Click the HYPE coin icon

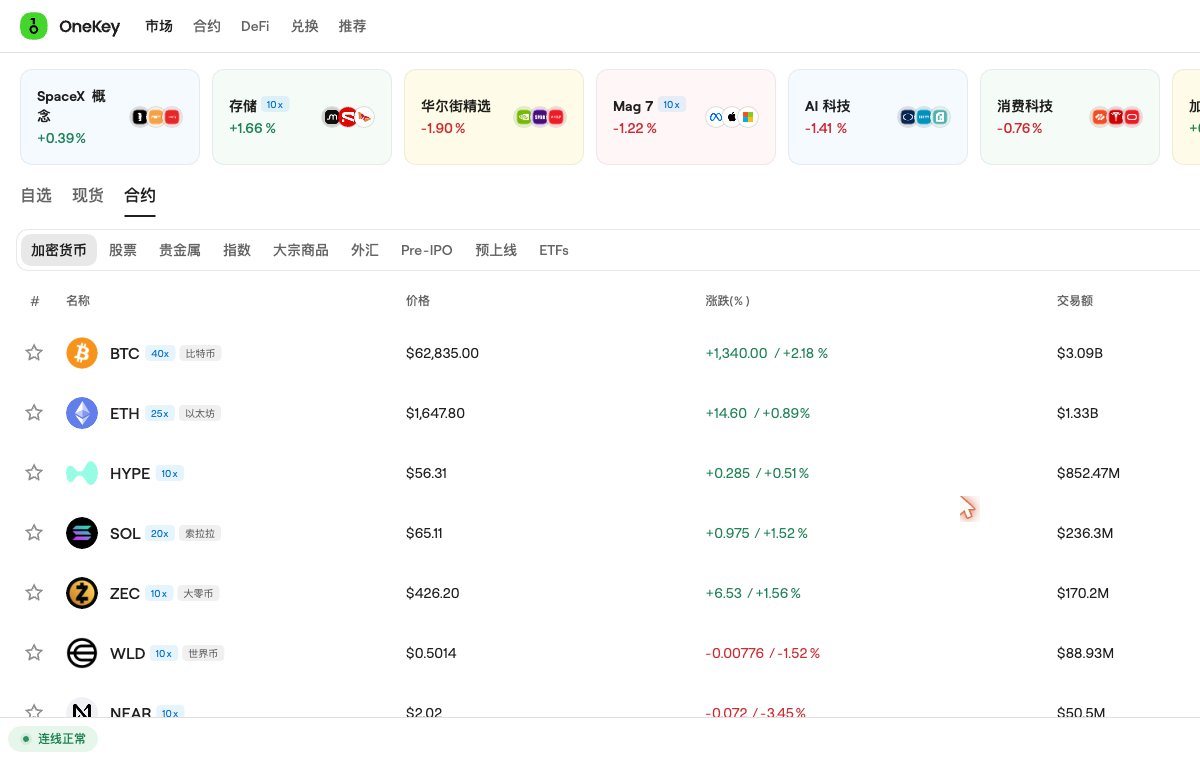(x=82, y=473)
